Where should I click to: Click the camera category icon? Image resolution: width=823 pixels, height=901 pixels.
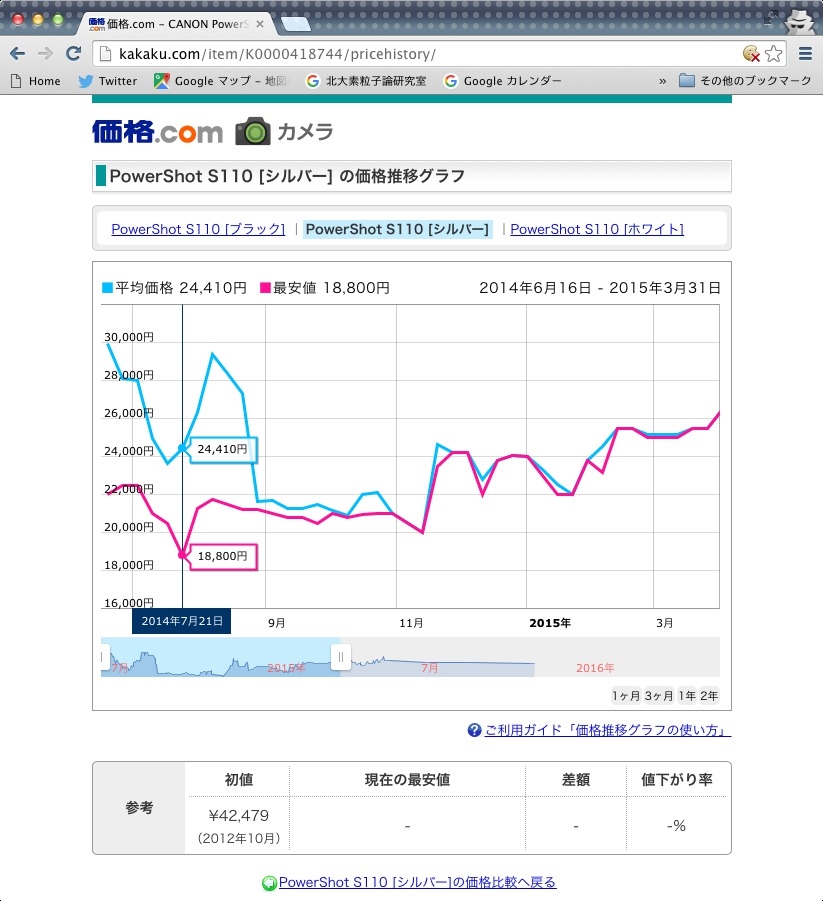pos(252,131)
